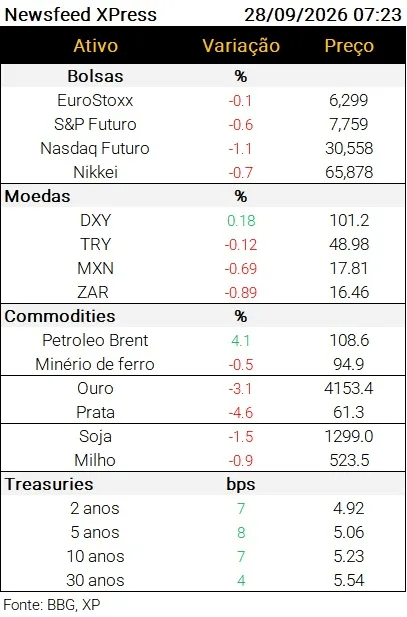
Task: Click the Preço column header
Action: coord(349,46)
